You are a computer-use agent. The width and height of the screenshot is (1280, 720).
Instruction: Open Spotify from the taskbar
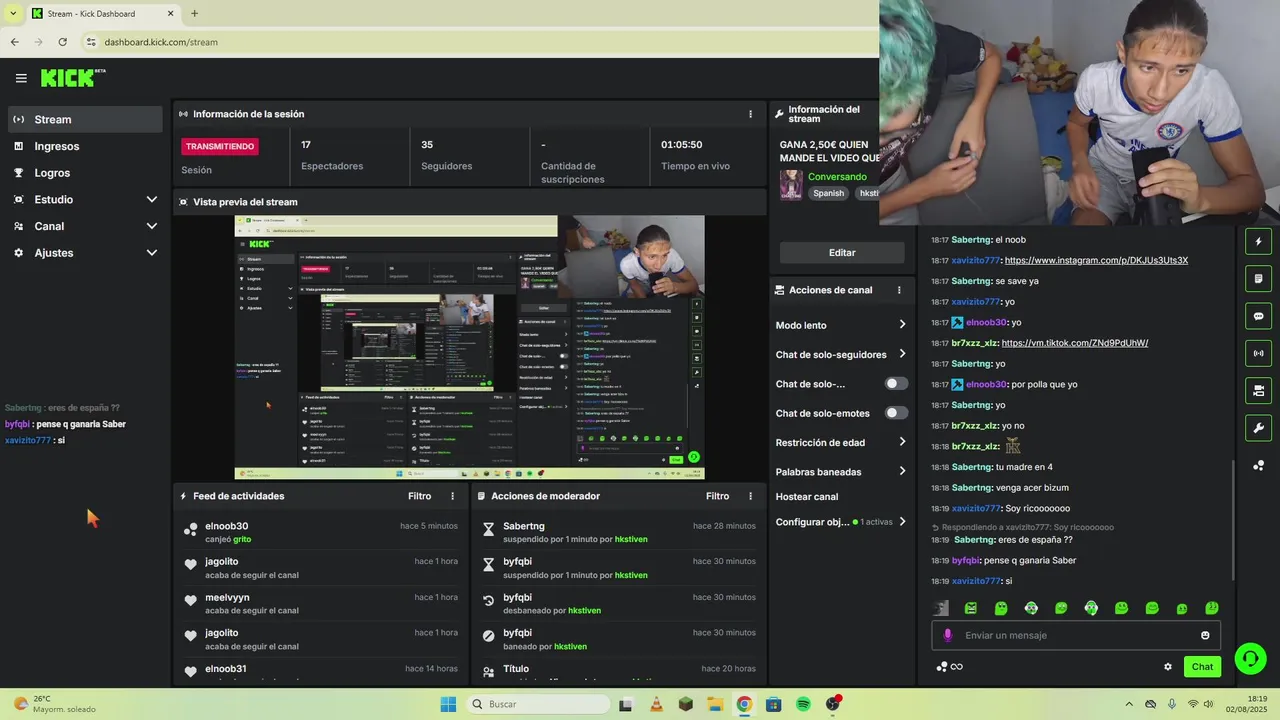point(803,704)
